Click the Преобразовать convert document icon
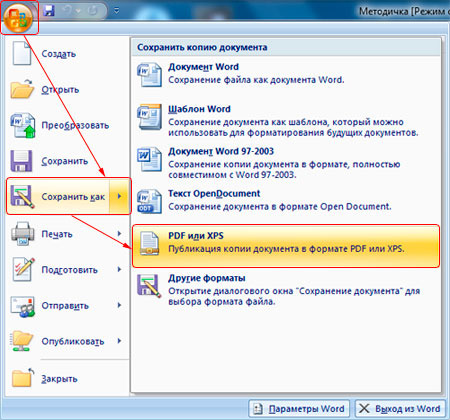Viewport: 450px width, 420px height. pyautogui.click(x=23, y=125)
